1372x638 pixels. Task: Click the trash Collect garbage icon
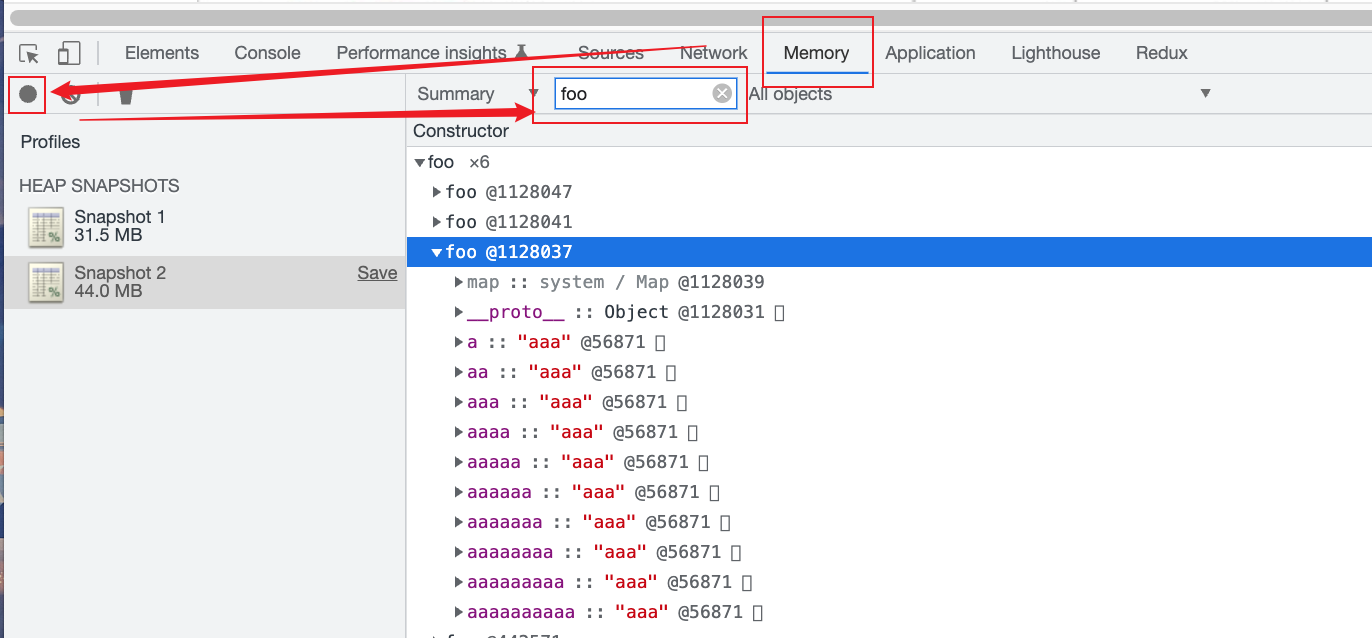(126, 95)
